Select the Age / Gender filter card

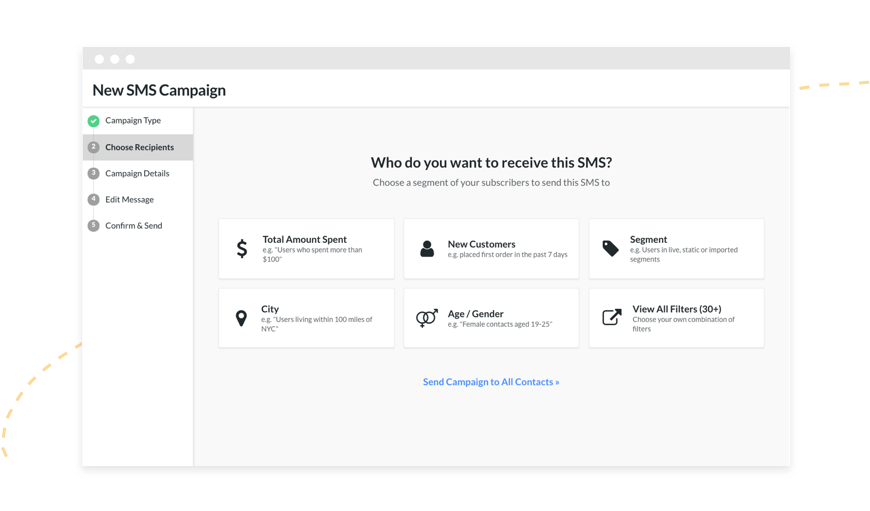(491, 318)
